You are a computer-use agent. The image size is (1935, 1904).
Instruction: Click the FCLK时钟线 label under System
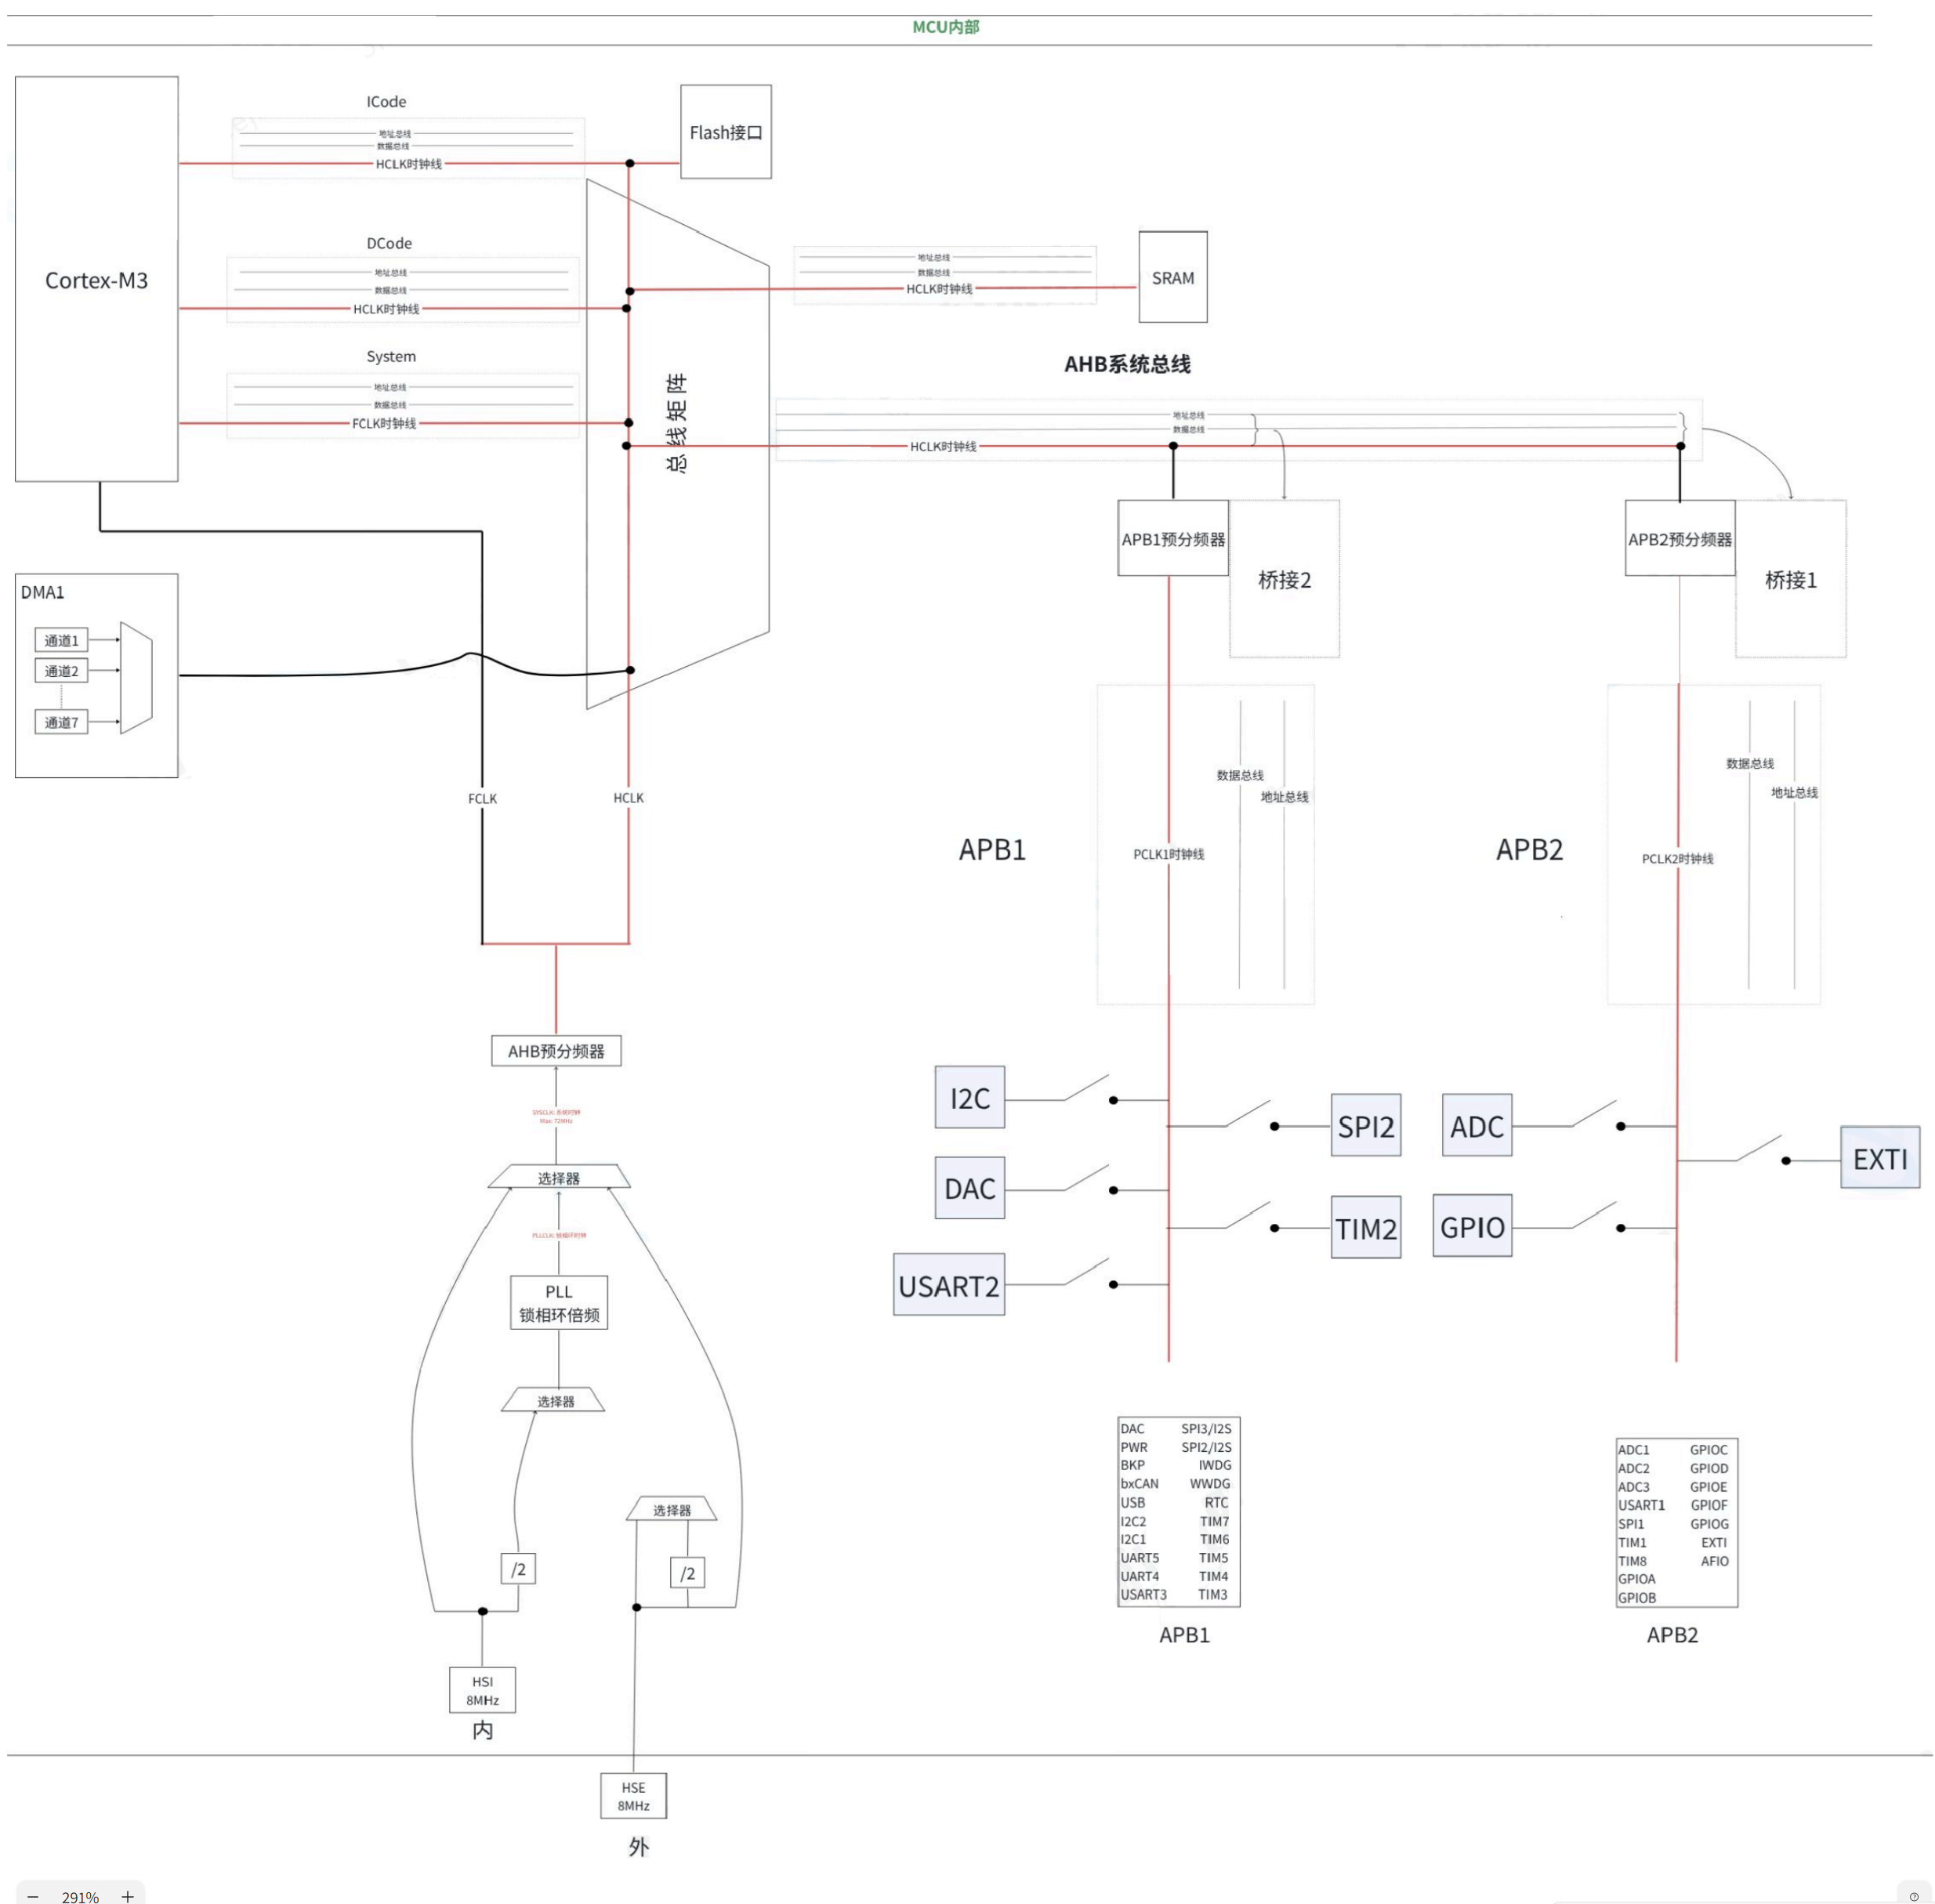pos(384,423)
